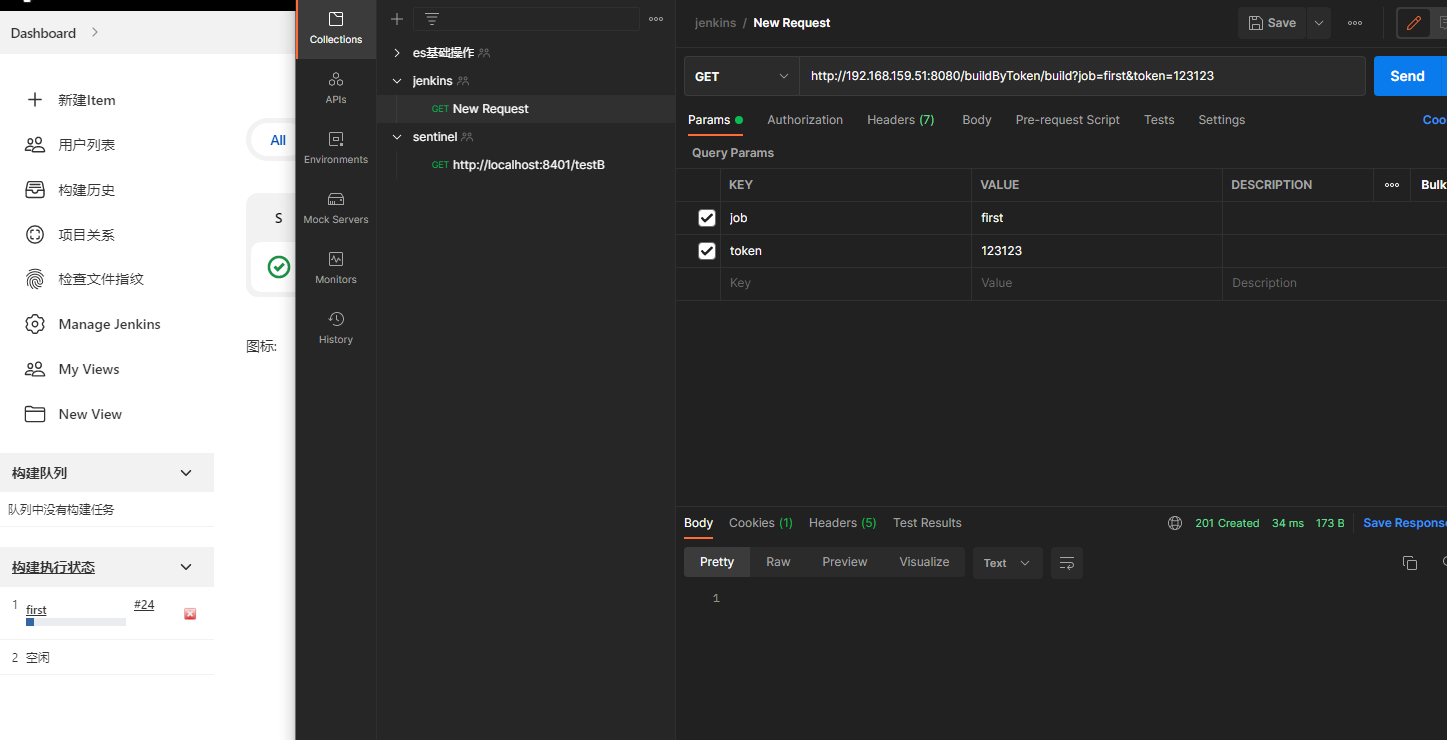Image resolution: width=1447 pixels, height=740 pixels.
Task: Open Environments in Postman sidebar
Action: tap(336, 148)
